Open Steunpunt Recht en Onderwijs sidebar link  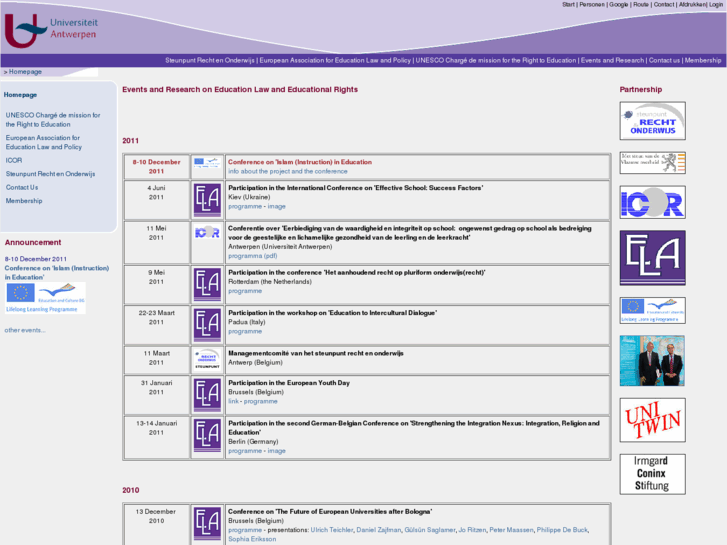coord(51,174)
